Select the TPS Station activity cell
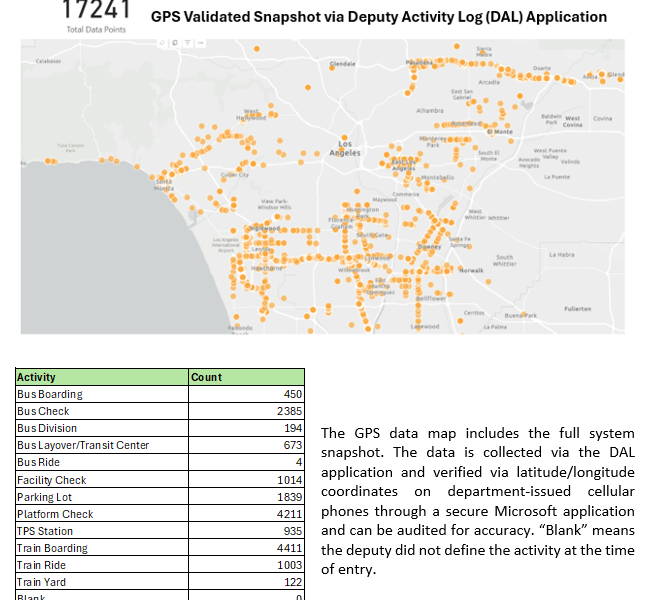The image size is (663, 600). [45, 531]
